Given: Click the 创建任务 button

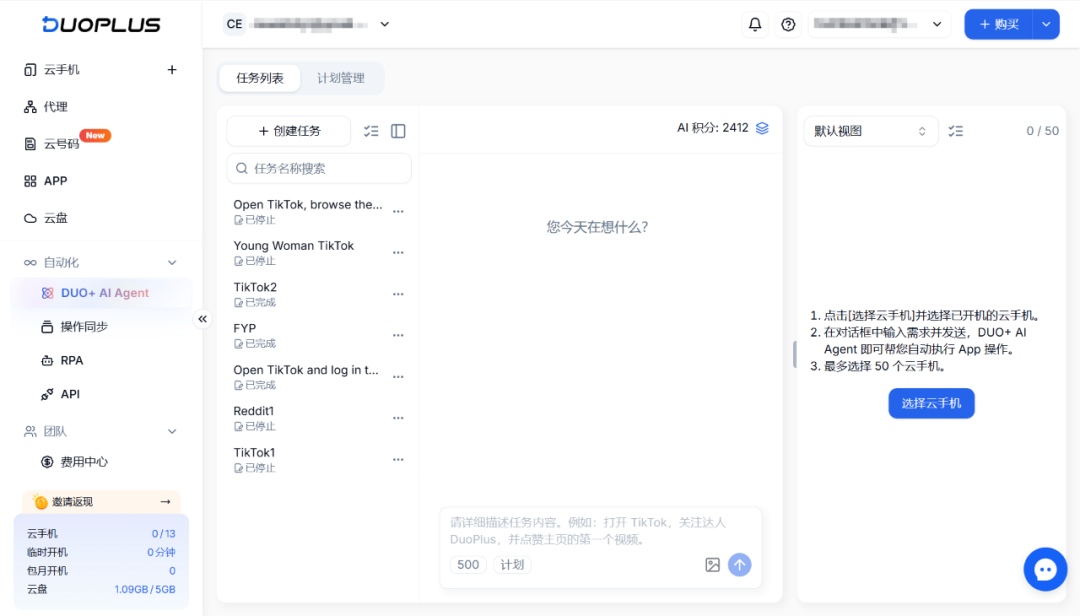Looking at the screenshot, I should pyautogui.click(x=289, y=131).
